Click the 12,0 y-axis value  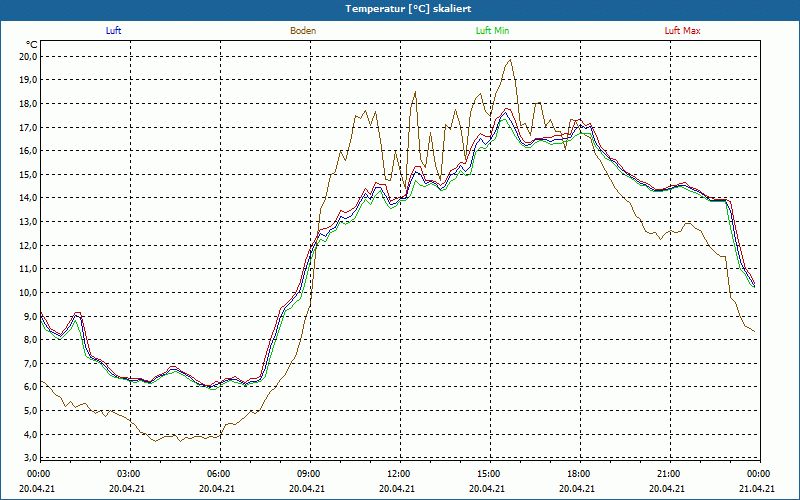[29, 245]
